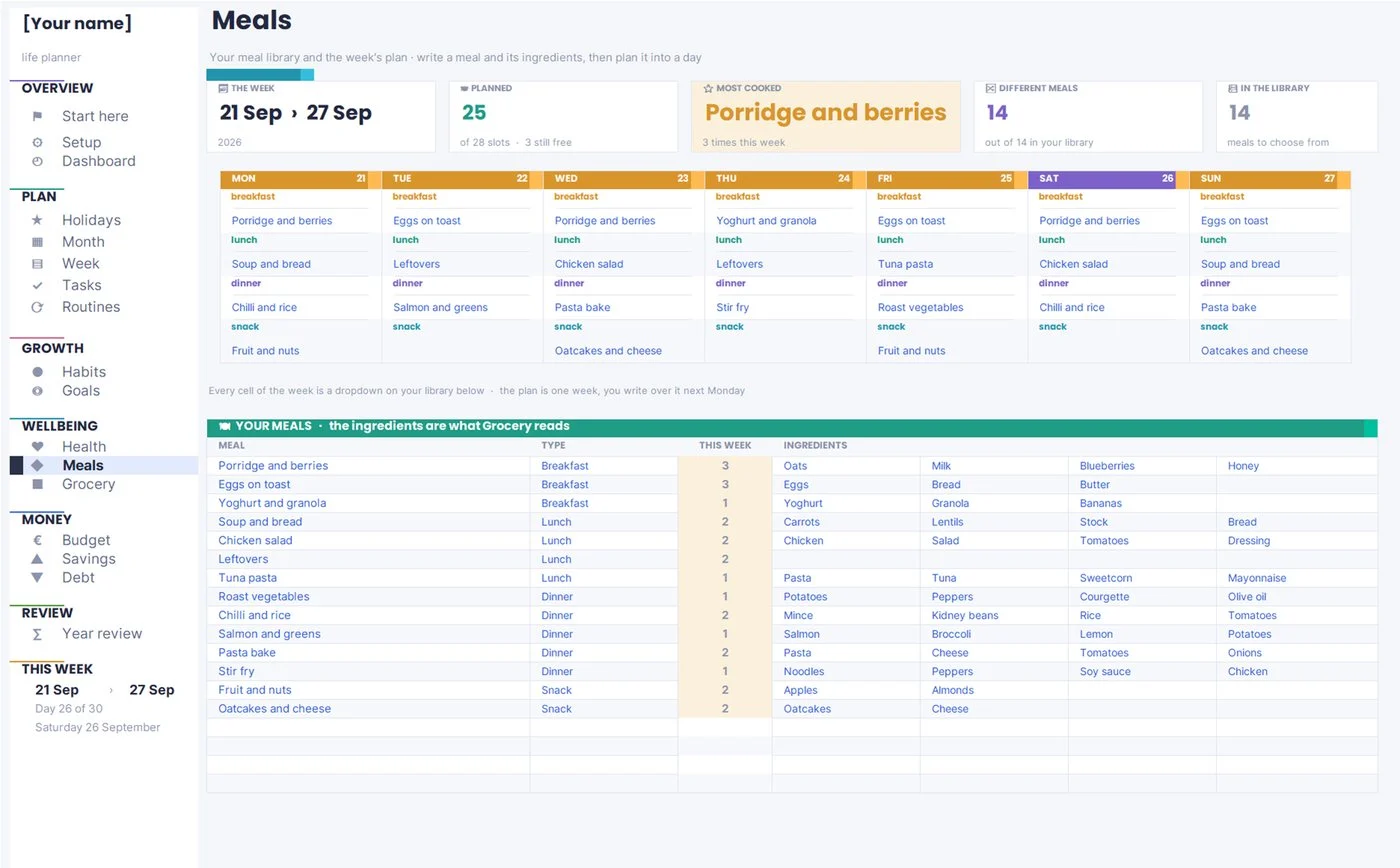Image resolution: width=1400 pixels, height=868 pixels.
Task: Click the Almonds ingredient cell
Action: (994, 691)
